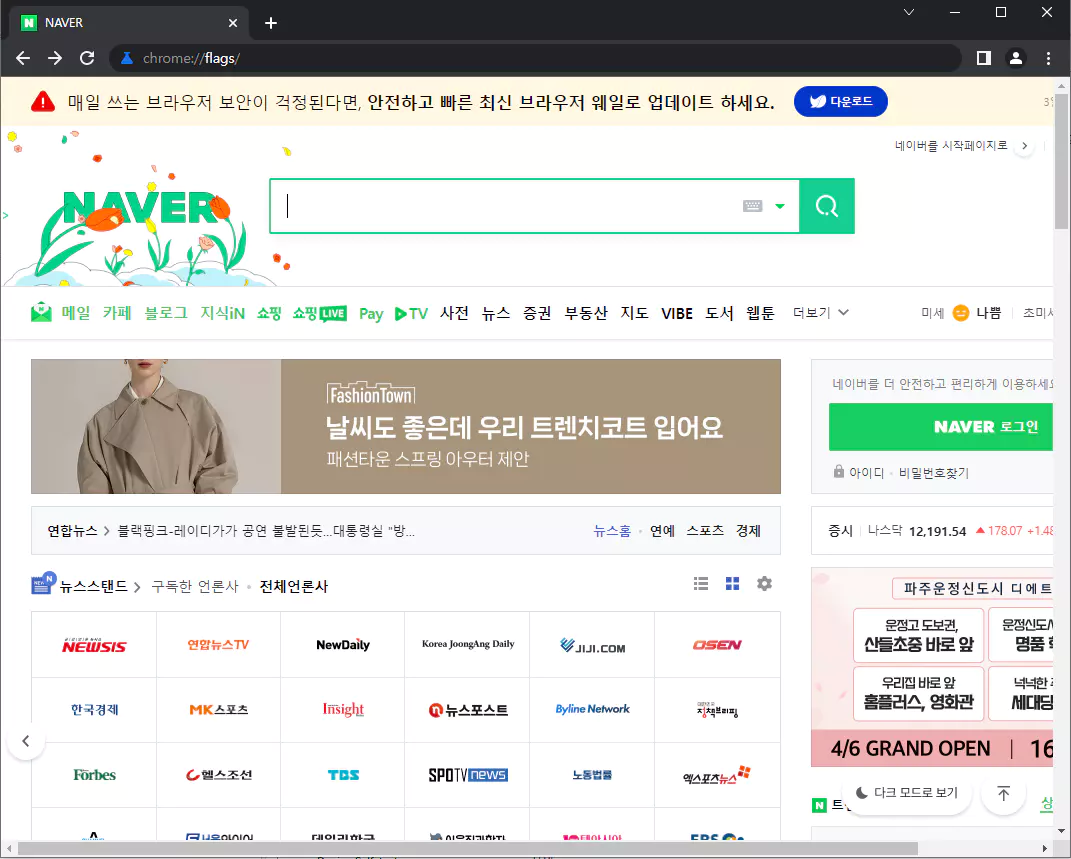This screenshot has height=859, width=1071.
Task: Open 웹툰 service link
Action: tap(760, 313)
